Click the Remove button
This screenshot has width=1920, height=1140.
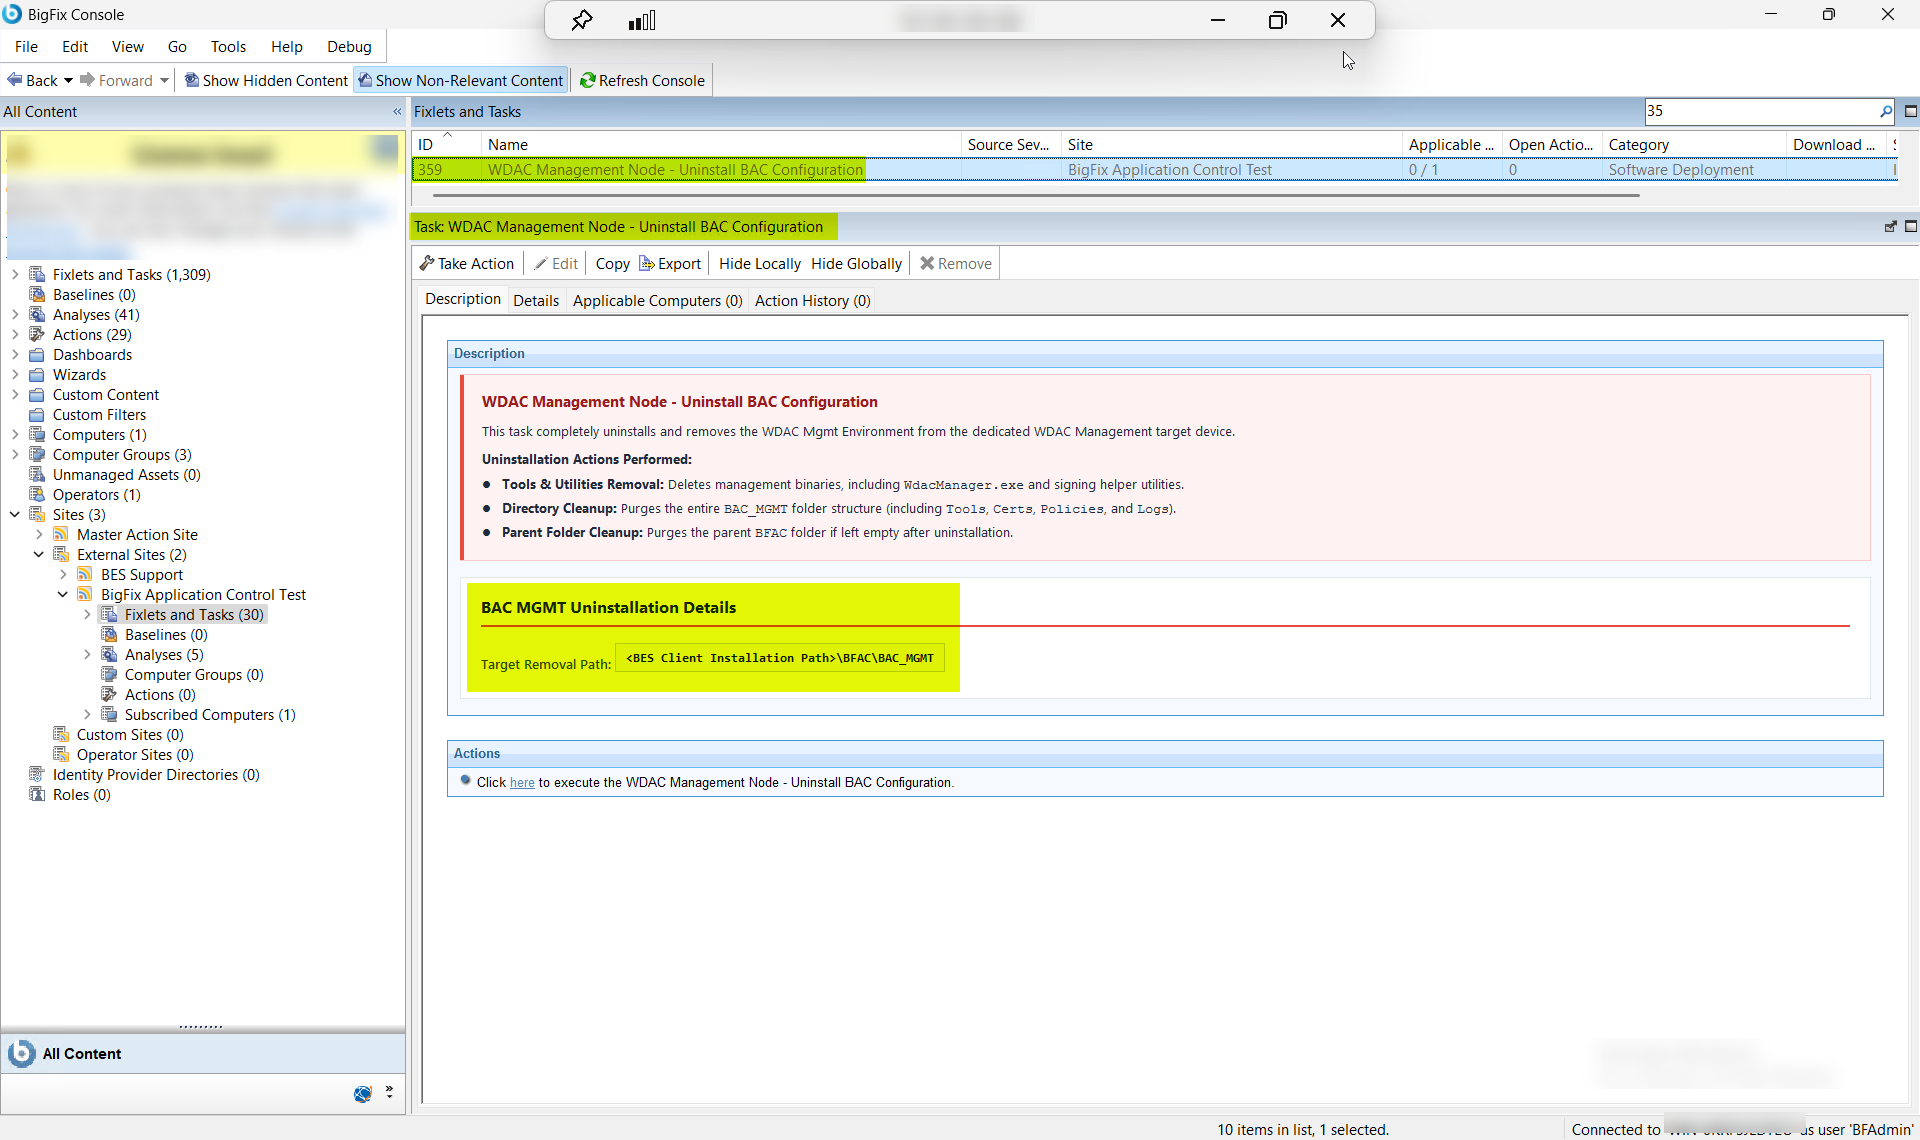pyautogui.click(x=956, y=263)
